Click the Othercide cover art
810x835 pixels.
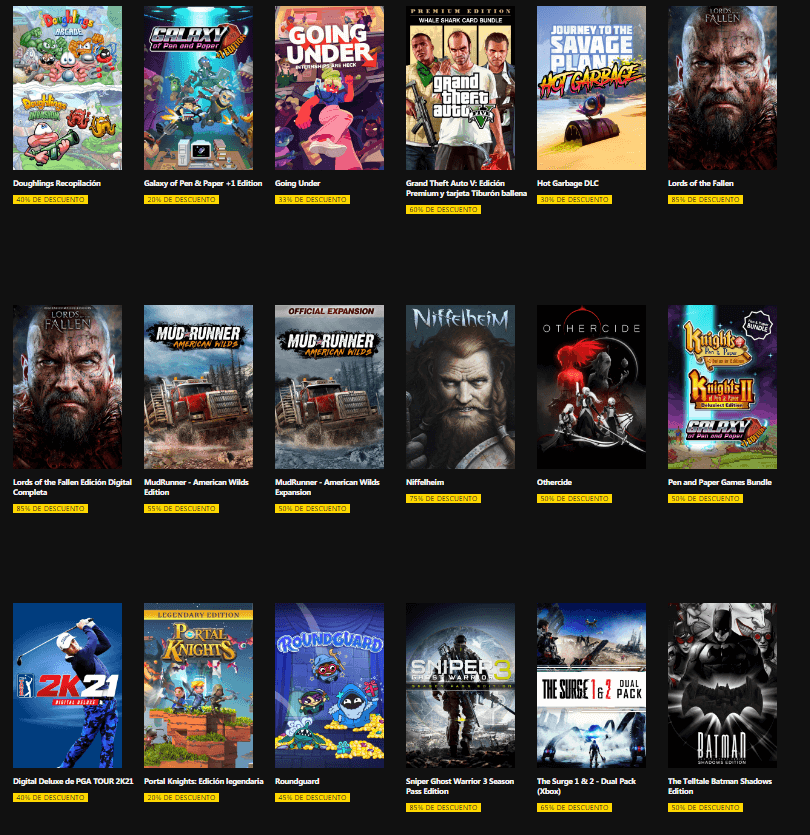pos(591,387)
